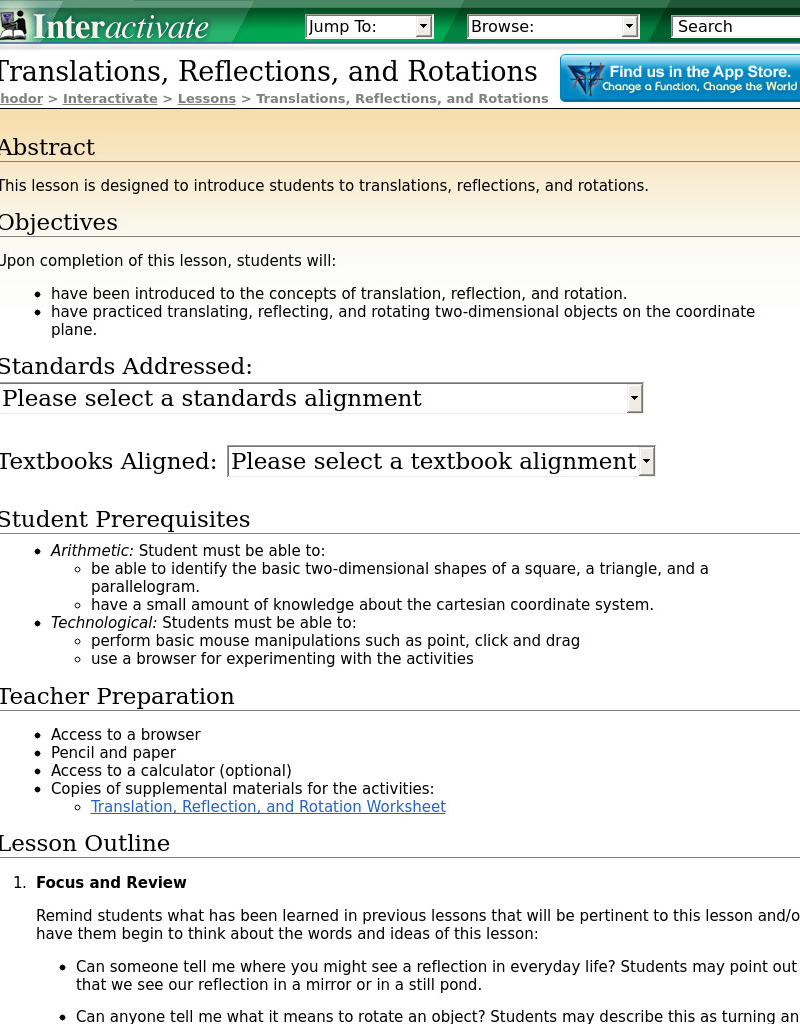Open the Browse dropdown
This screenshot has height=1024, width=800.
pos(553,26)
